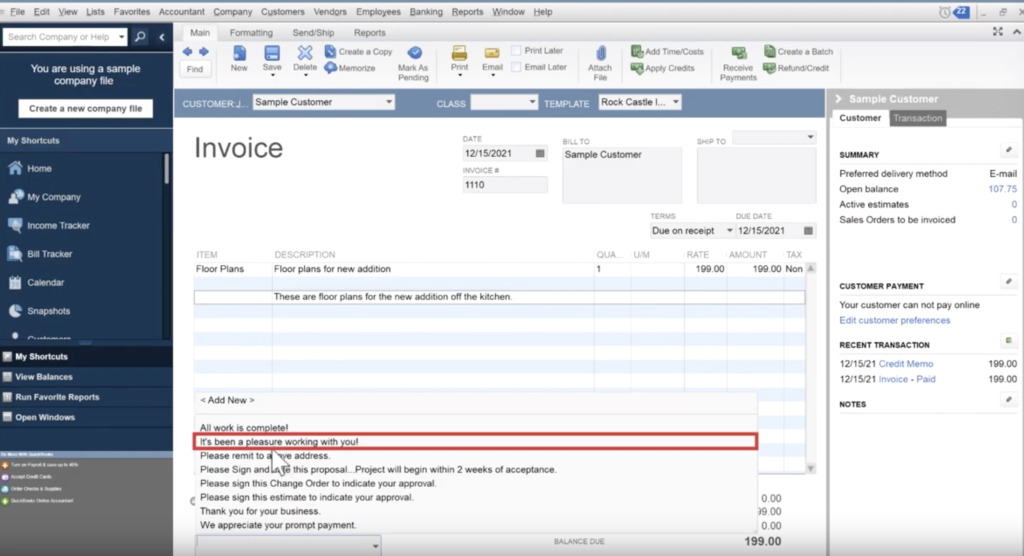Image resolution: width=1024 pixels, height=556 pixels.
Task: Open the invoice DATE calendar picker
Action: [540, 154]
